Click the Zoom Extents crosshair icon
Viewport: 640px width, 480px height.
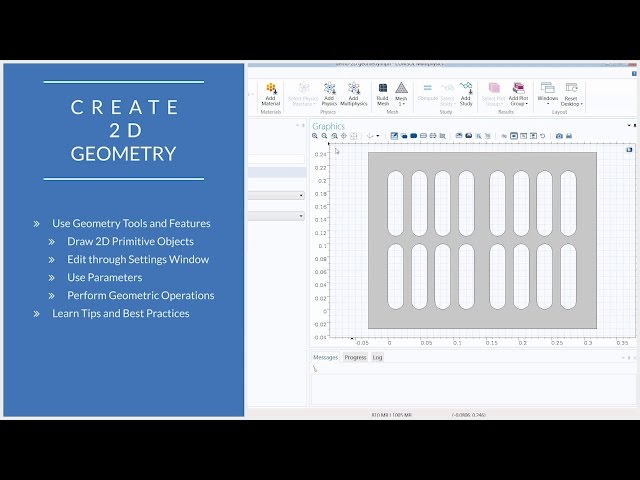(x=344, y=136)
